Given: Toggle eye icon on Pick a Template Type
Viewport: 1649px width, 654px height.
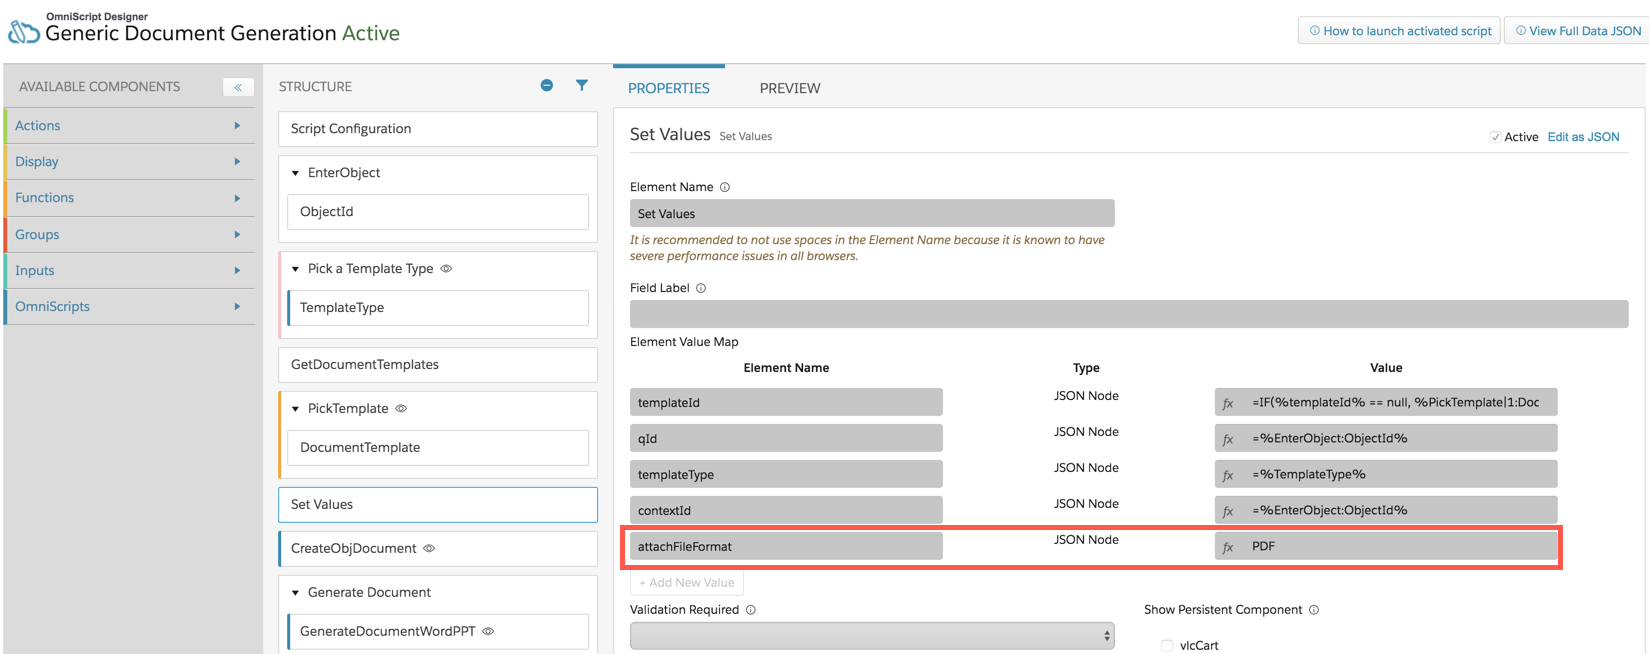Looking at the screenshot, I should [447, 269].
